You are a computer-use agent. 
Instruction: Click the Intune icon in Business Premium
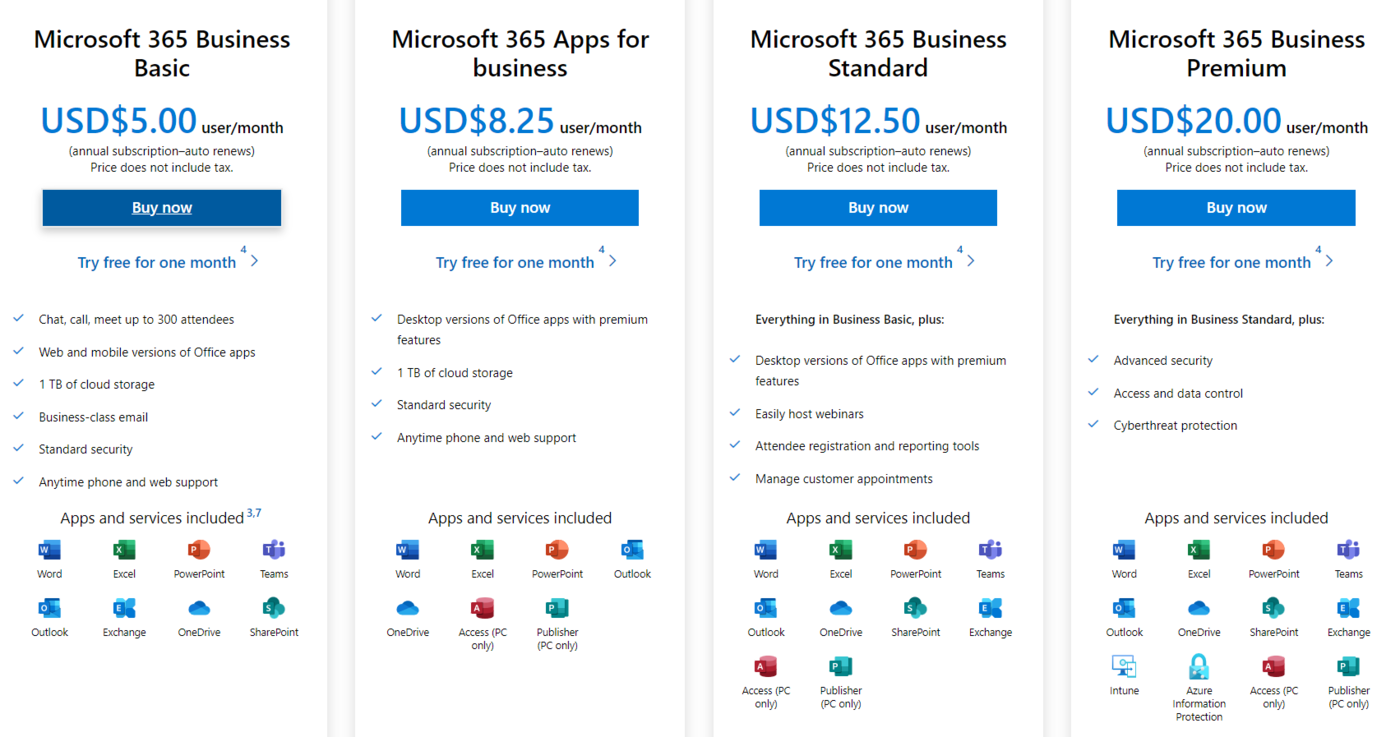pos(1124,666)
